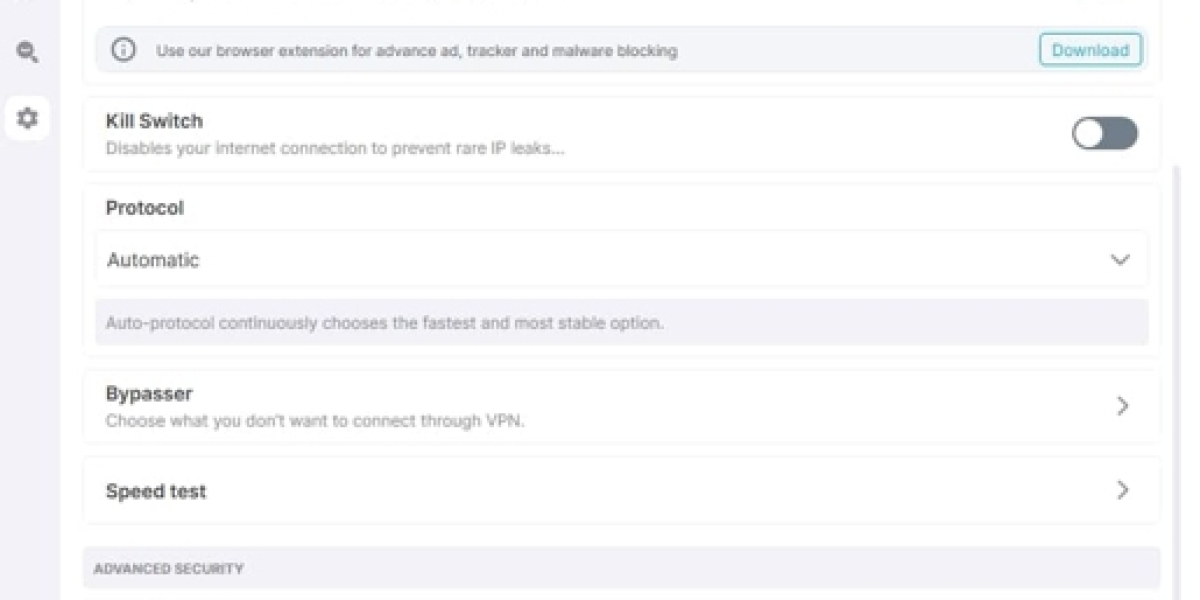Open the Speed test option
Image resolution: width=1200 pixels, height=600 pixels.
[x=621, y=491]
